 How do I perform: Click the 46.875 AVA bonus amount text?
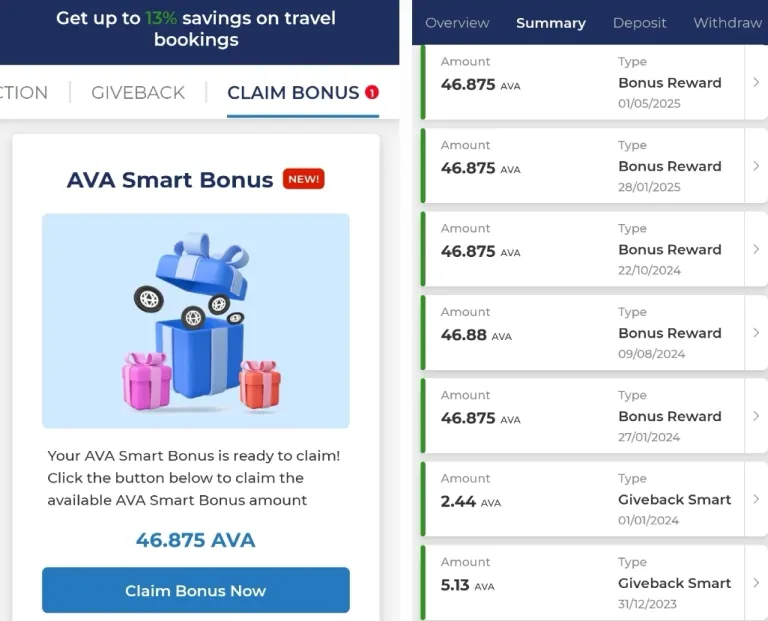[195, 540]
